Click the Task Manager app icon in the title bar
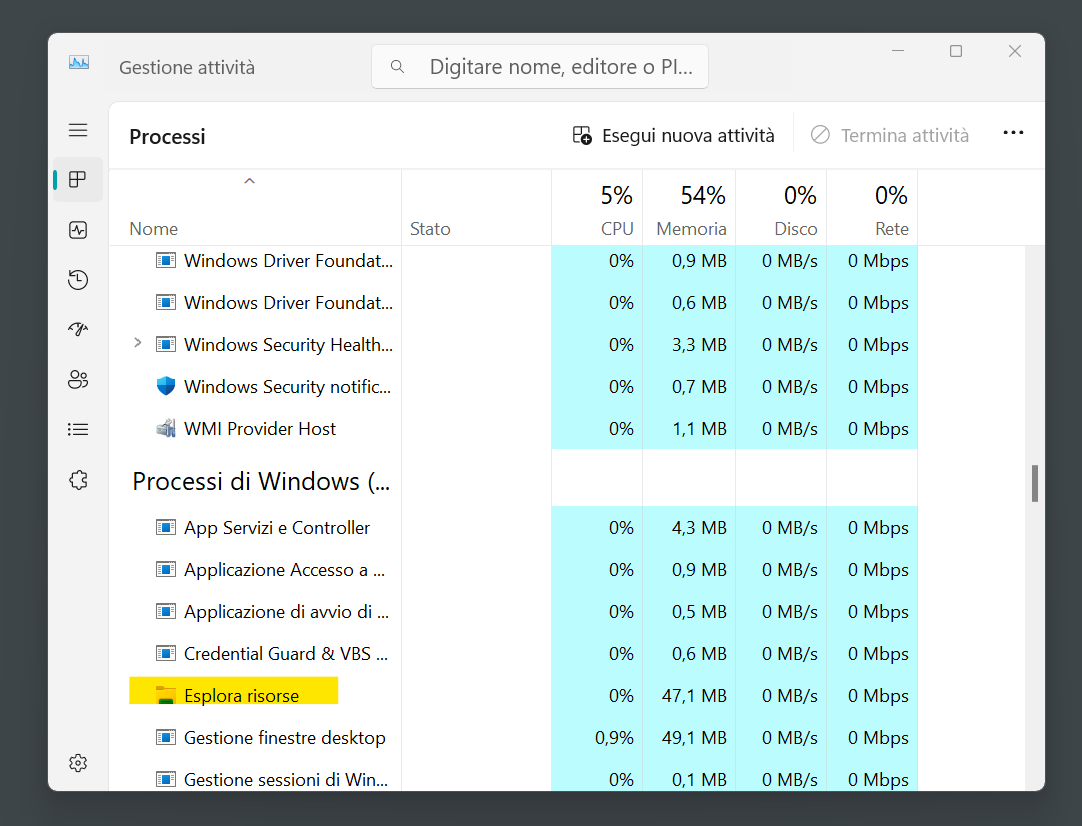 79,63
